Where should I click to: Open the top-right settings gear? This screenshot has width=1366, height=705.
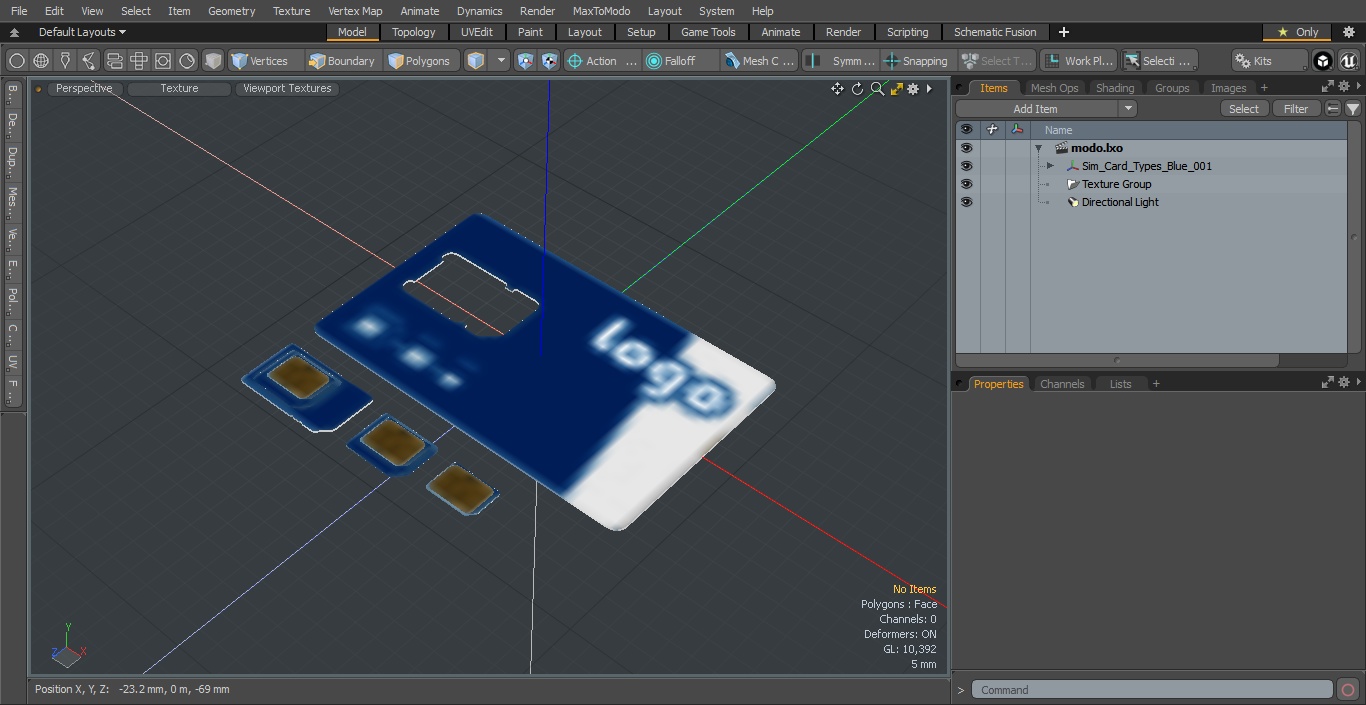pos(1348,32)
